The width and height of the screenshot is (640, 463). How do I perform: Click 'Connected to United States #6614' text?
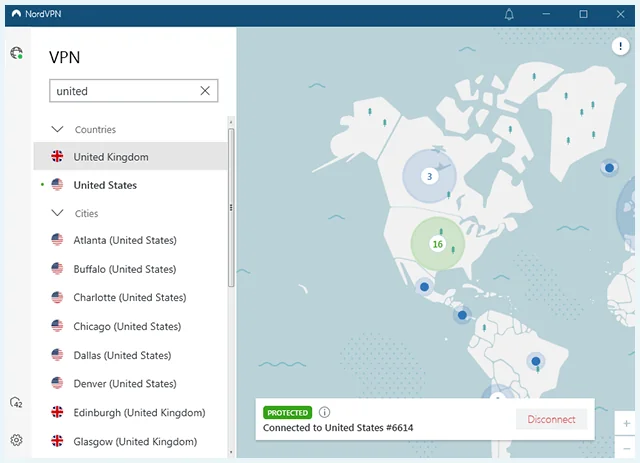click(338, 428)
